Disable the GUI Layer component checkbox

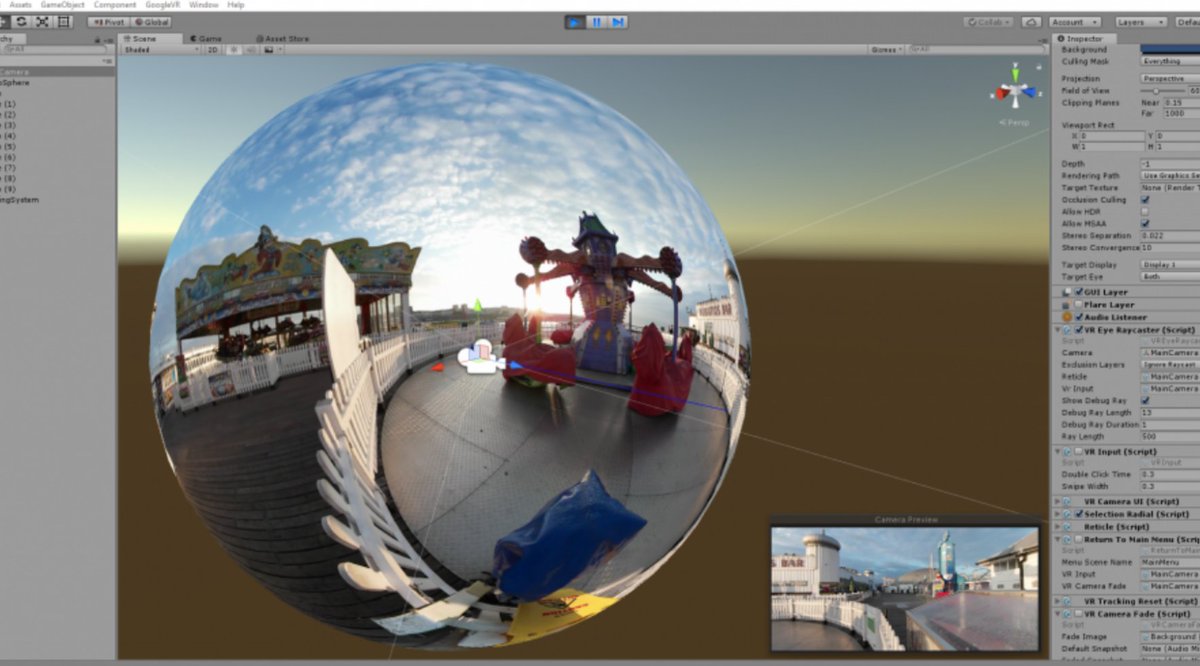click(1079, 292)
